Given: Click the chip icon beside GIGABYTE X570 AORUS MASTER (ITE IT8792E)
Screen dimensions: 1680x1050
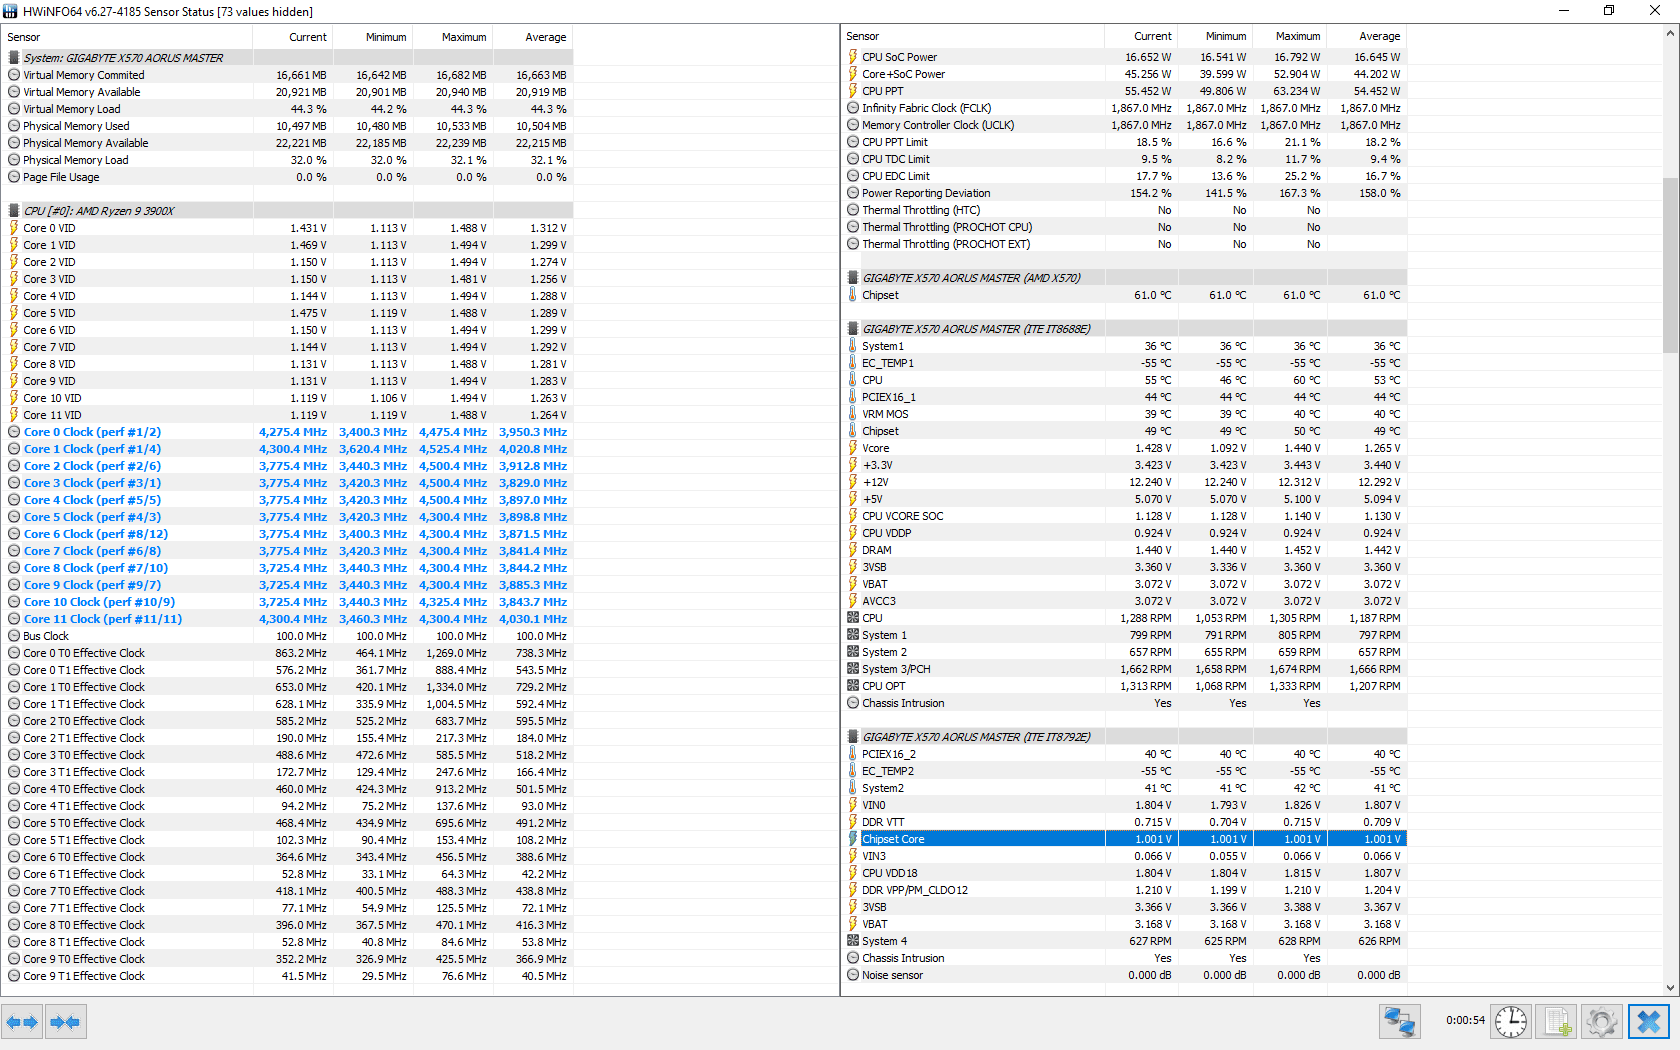Looking at the screenshot, I should tap(853, 737).
